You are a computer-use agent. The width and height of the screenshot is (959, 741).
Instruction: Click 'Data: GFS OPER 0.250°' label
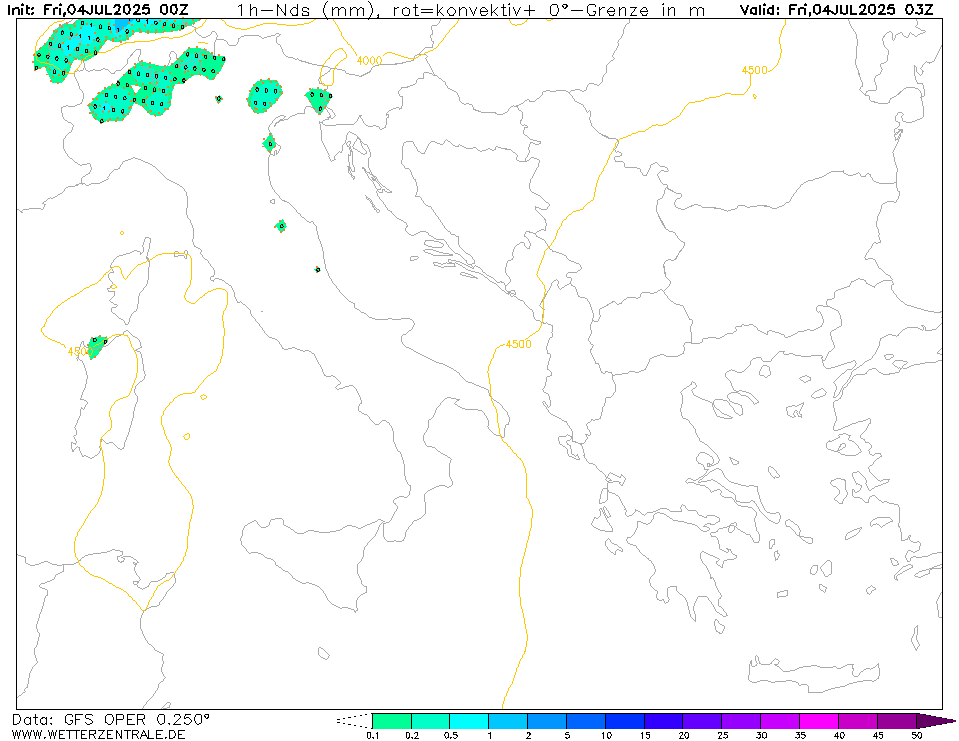[x=111, y=720]
